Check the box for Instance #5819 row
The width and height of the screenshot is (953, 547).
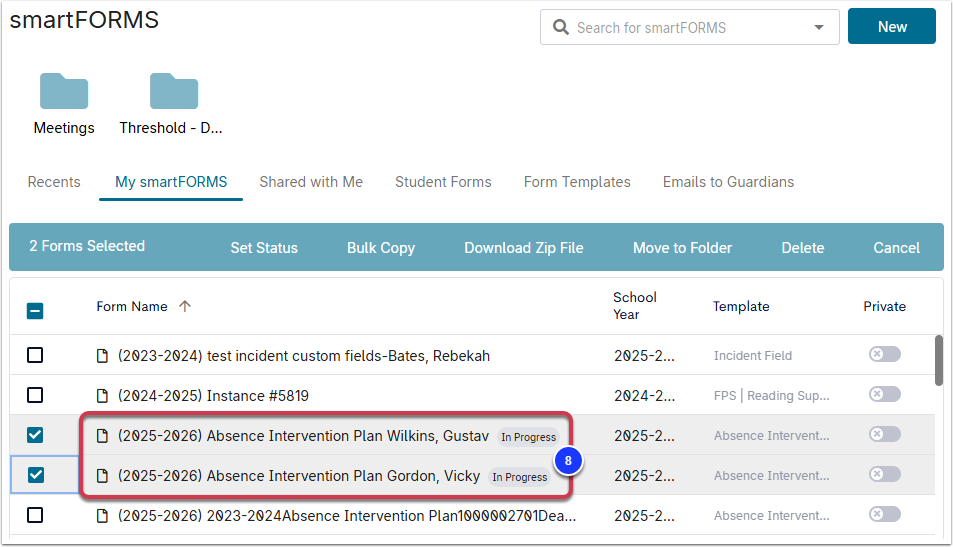point(35,395)
